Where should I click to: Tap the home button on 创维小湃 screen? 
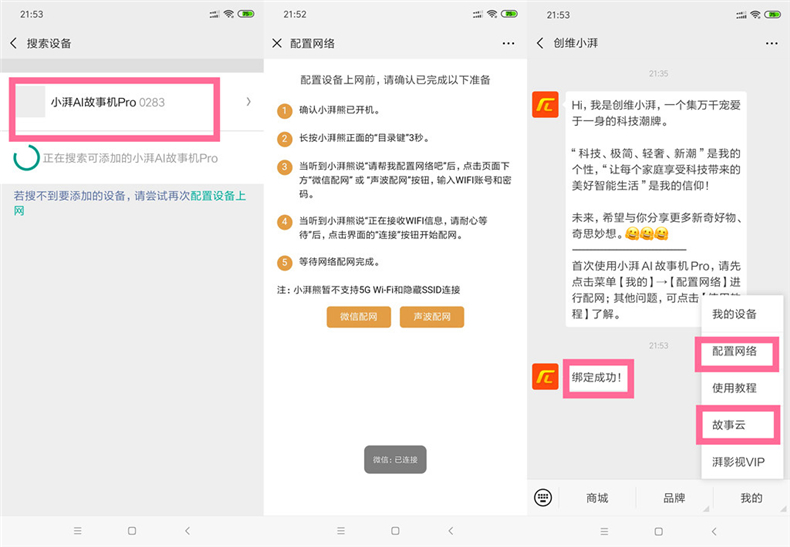659,531
